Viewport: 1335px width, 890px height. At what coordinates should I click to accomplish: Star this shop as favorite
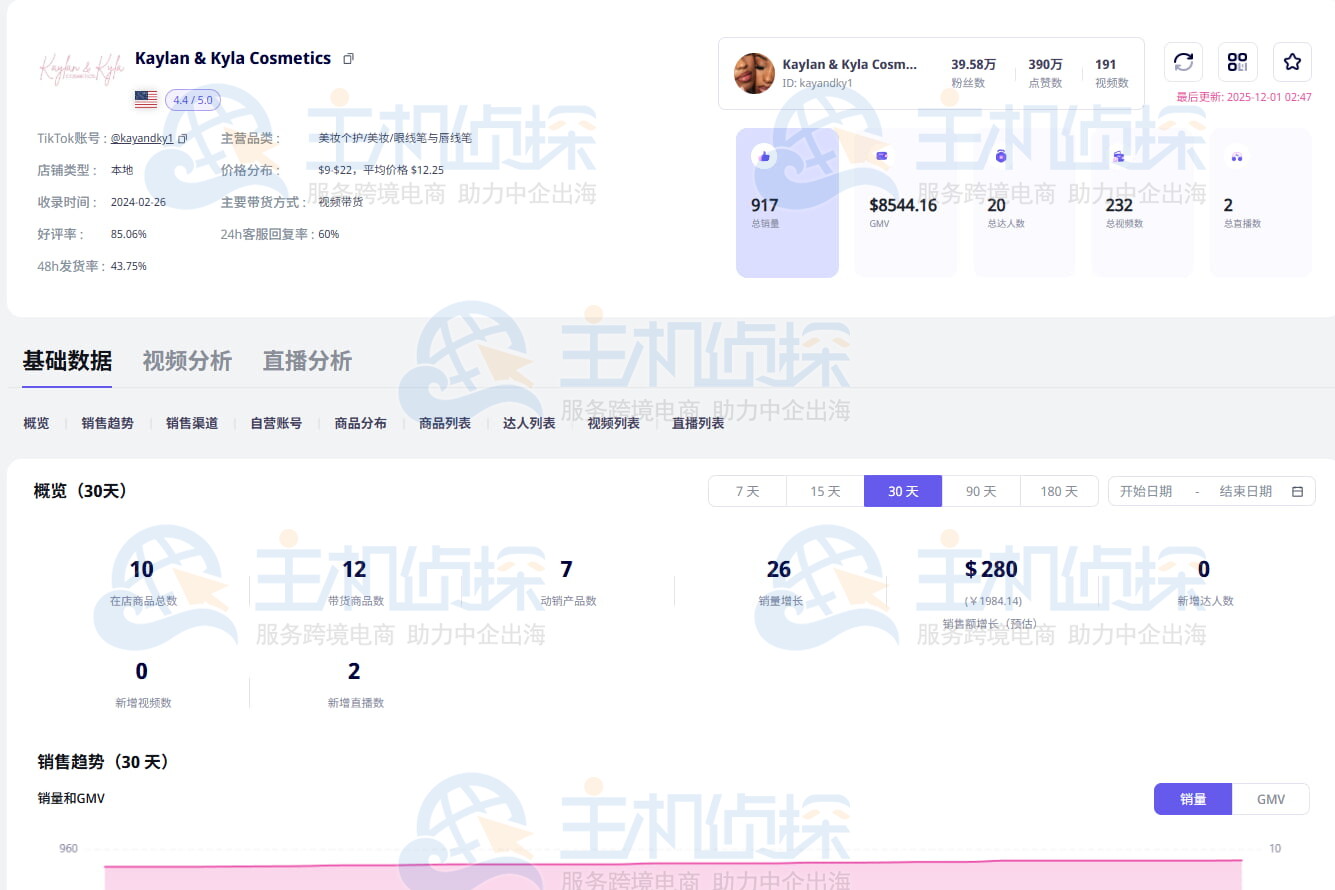point(1291,62)
